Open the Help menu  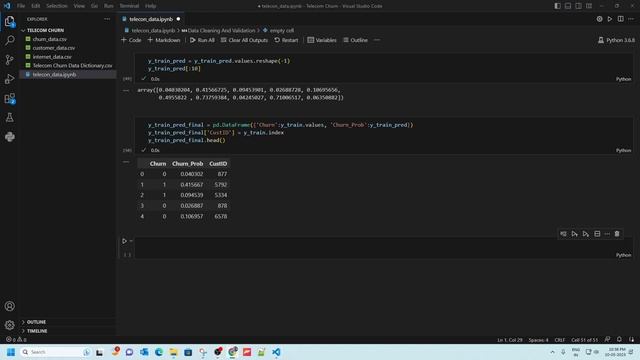(151, 6)
